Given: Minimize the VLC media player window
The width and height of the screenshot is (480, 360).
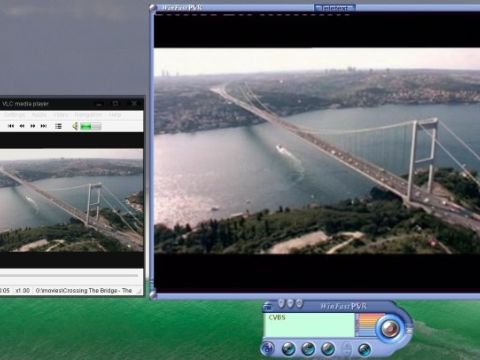Looking at the screenshot, I should (99, 104).
